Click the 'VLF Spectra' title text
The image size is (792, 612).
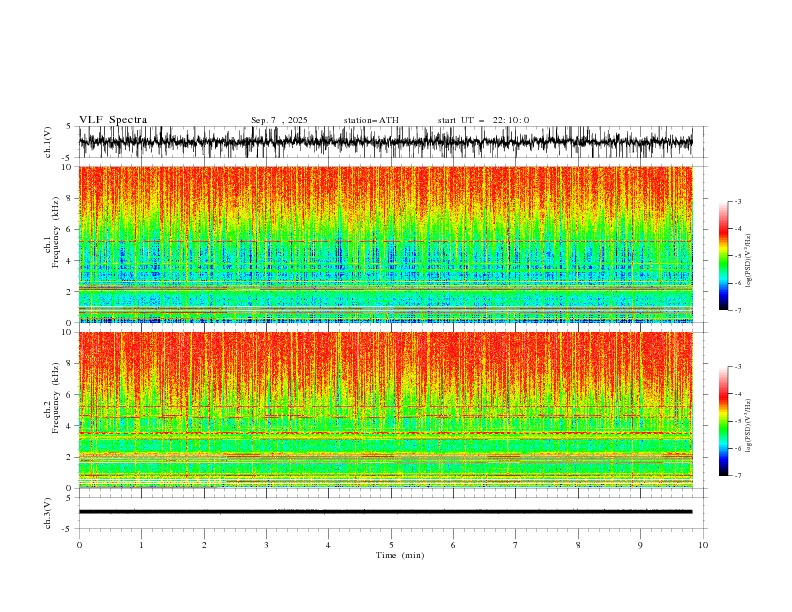[113, 120]
